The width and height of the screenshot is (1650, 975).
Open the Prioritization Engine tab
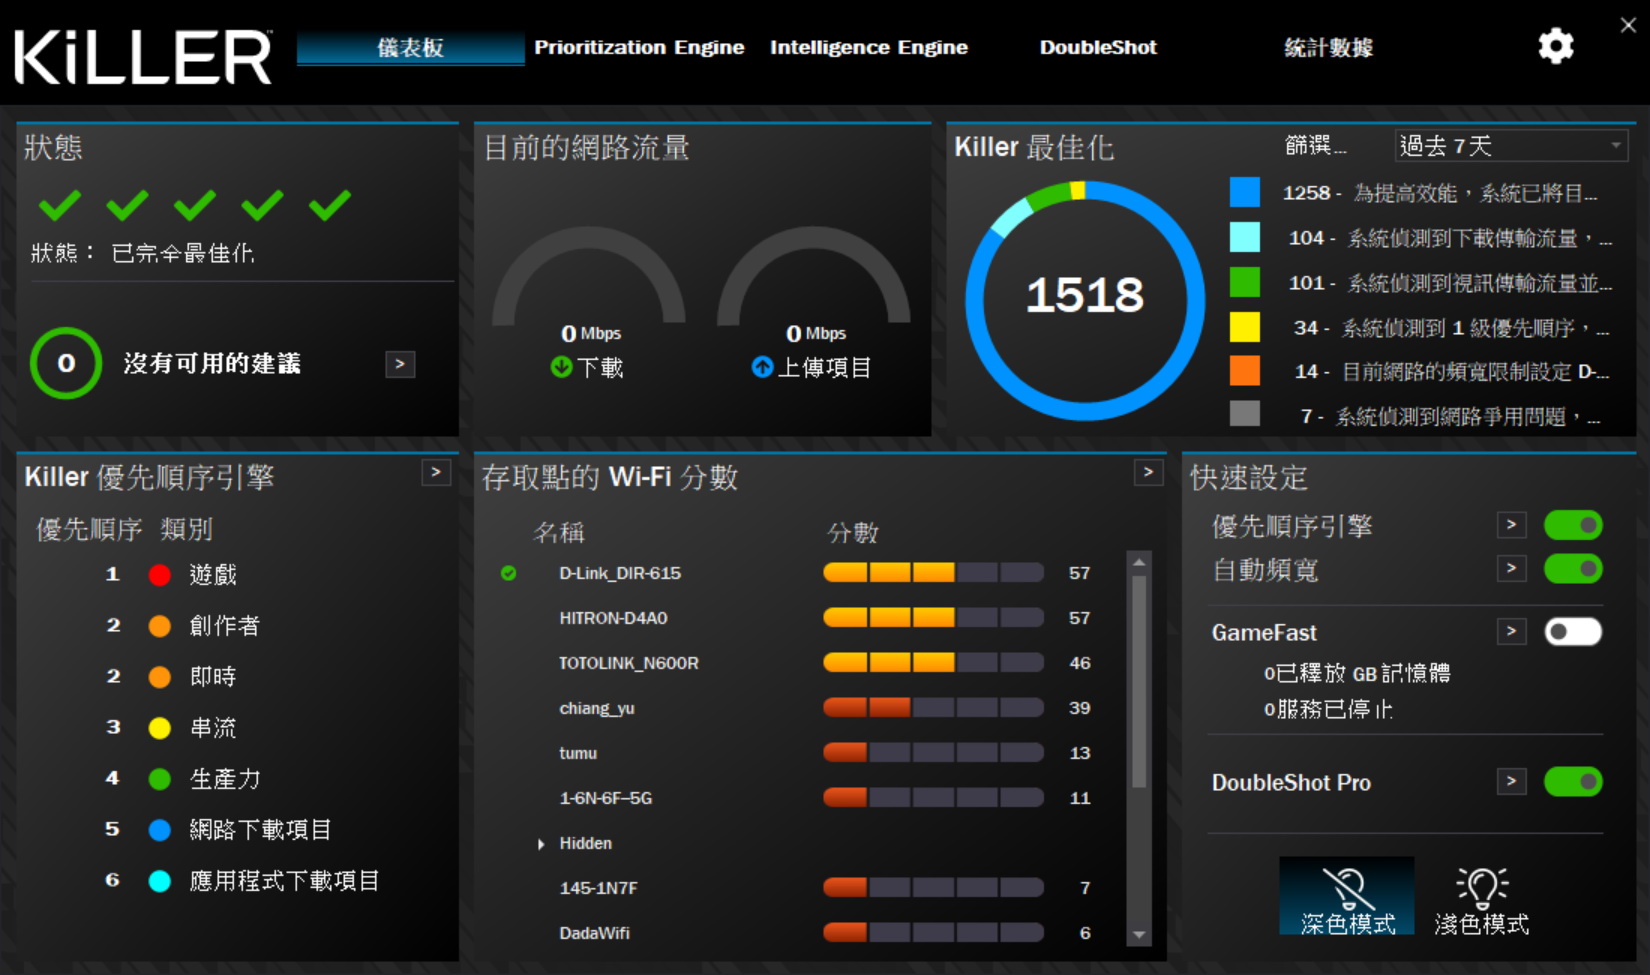pyautogui.click(x=639, y=47)
